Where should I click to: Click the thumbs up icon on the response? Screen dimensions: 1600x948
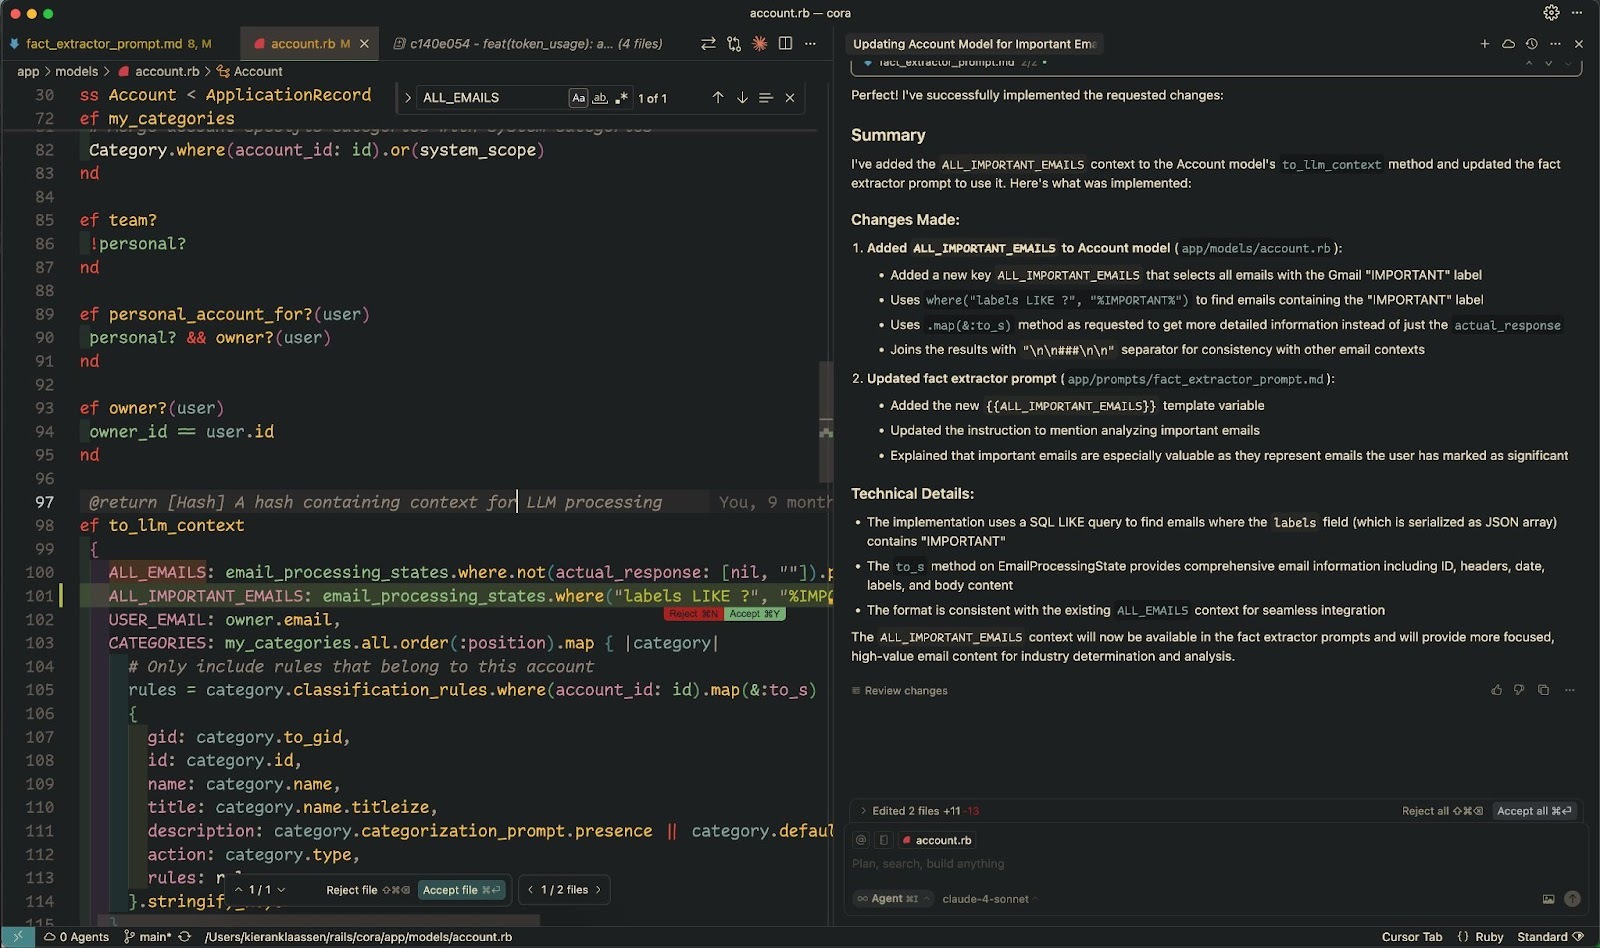pos(1496,690)
